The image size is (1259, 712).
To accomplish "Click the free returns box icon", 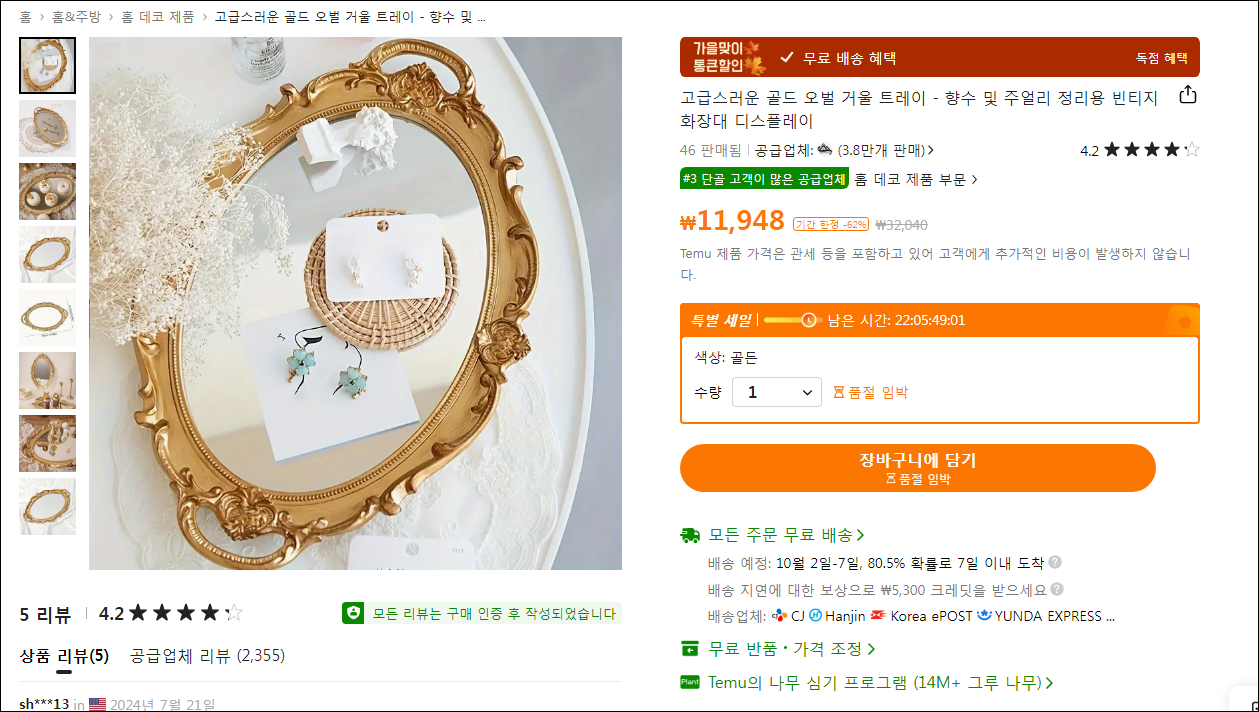I will [690, 649].
